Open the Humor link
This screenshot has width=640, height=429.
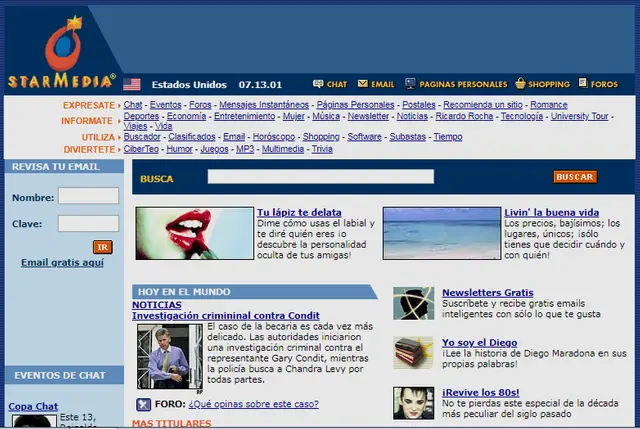(x=179, y=149)
